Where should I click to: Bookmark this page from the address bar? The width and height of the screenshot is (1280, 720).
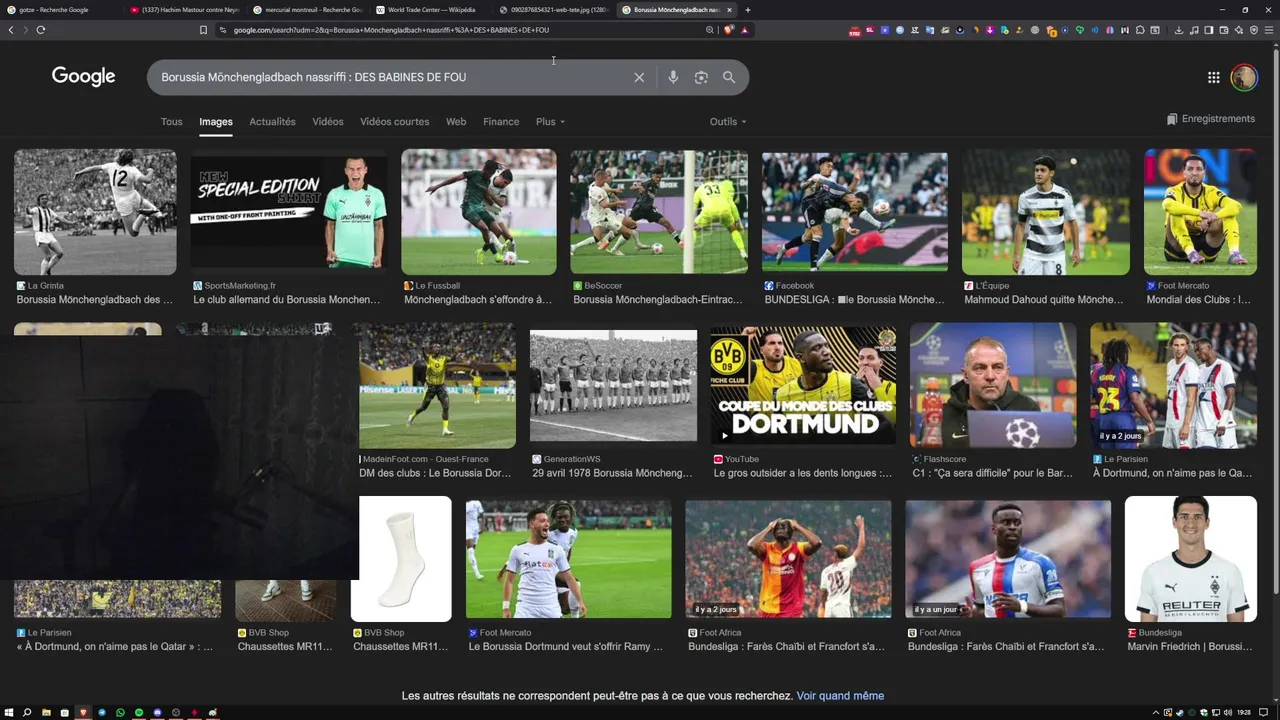(203, 30)
